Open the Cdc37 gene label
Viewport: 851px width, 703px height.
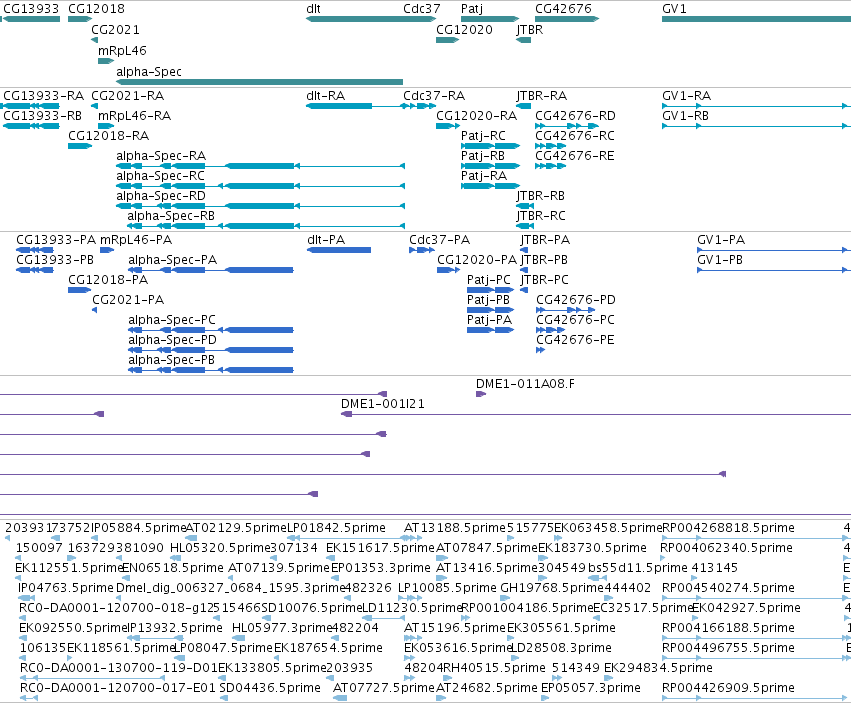pos(422,9)
